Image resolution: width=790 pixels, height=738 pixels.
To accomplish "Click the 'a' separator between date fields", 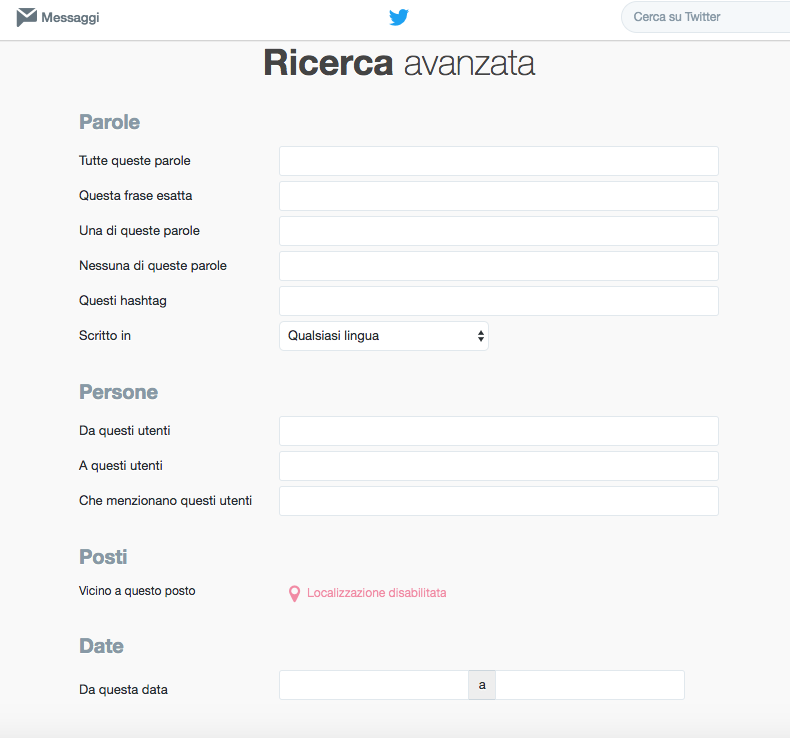I will 482,685.
